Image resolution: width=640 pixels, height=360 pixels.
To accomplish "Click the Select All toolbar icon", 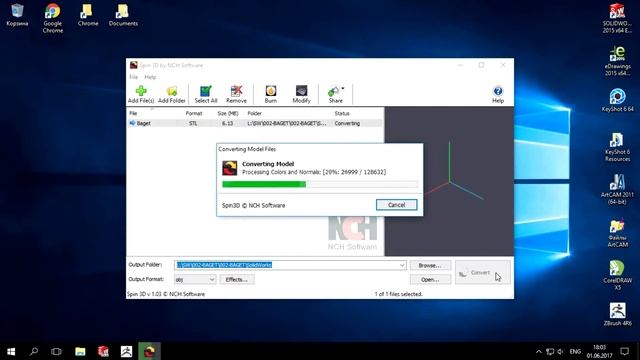I will [x=206, y=94].
